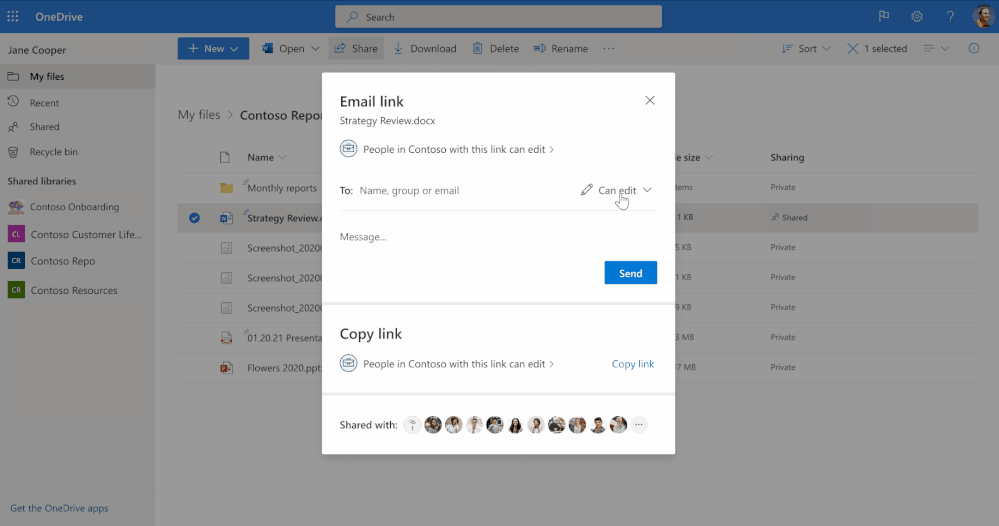Clear selection with 1 selected X
Image resolution: width=999 pixels, height=526 pixels.
pyautogui.click(x=852, y=48)
